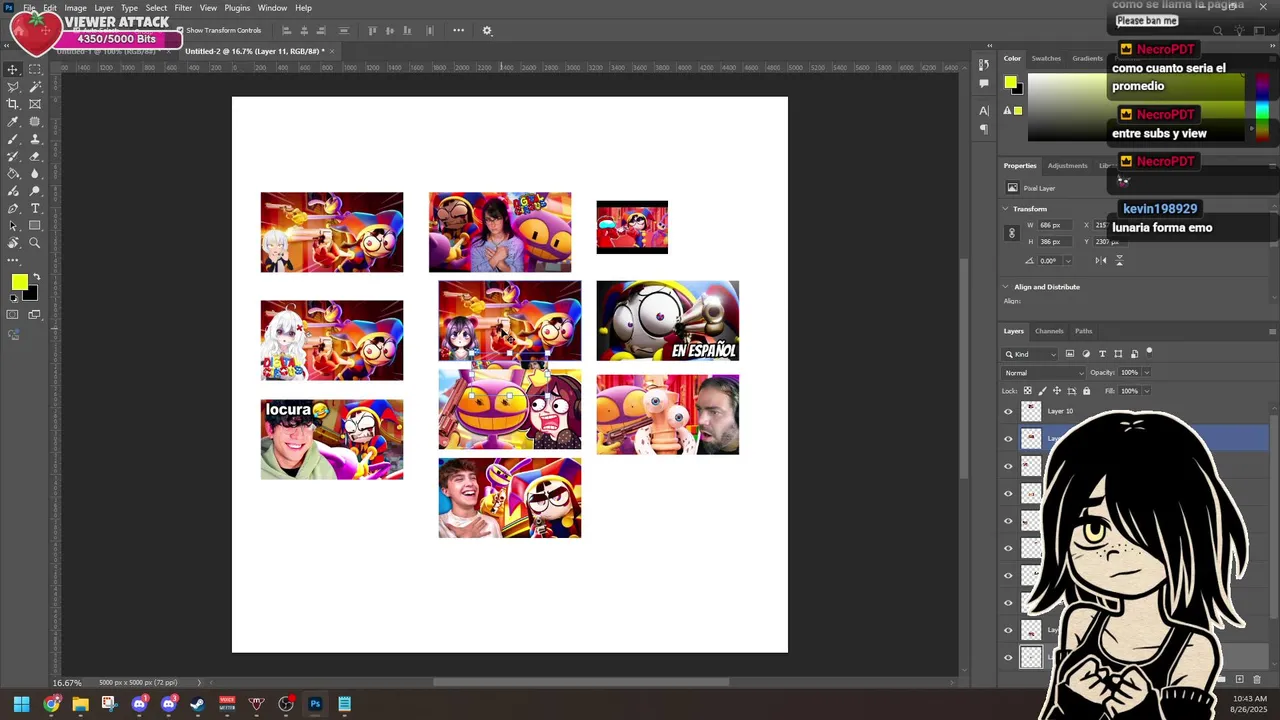Open rotation angle dropdown in Transform

click(1068, 261)
